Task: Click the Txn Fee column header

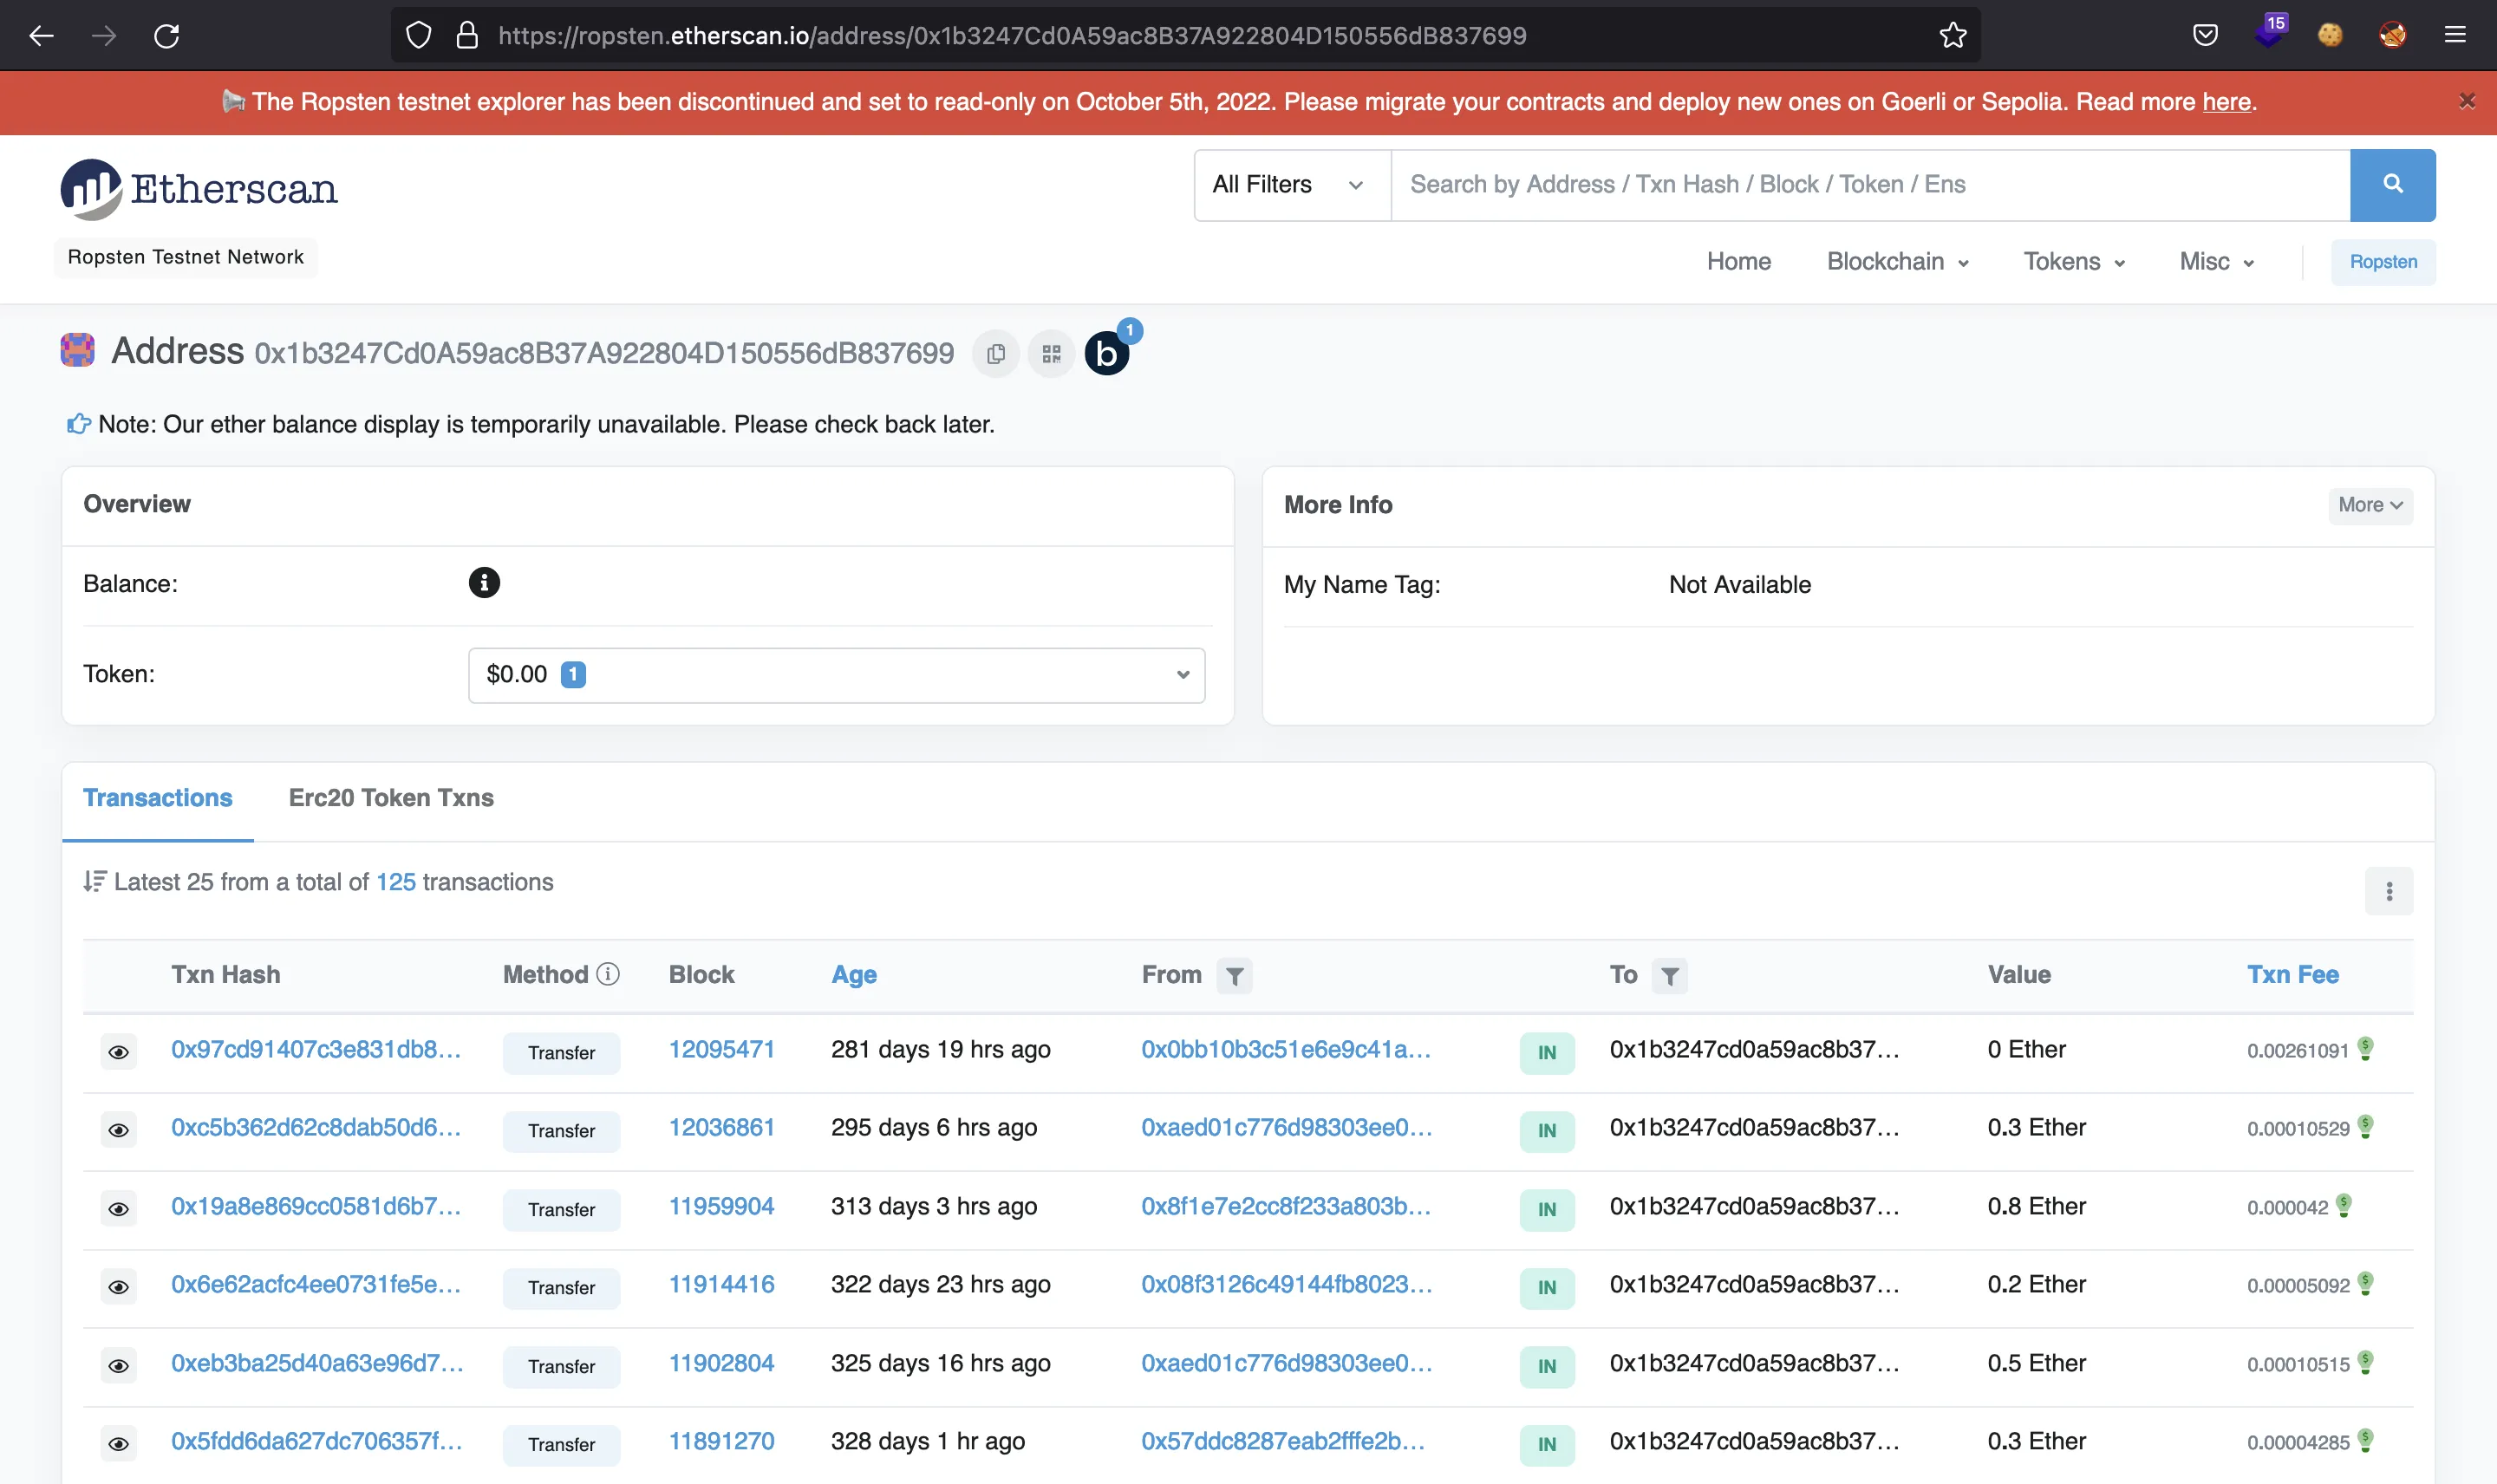Action: click(x=2292, y=975)
